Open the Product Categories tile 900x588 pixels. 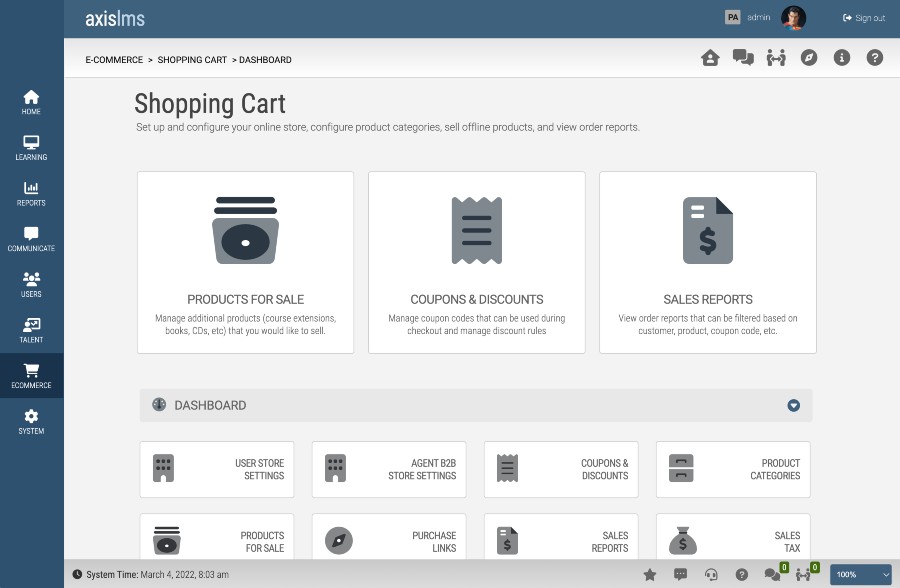coord(733,469)
